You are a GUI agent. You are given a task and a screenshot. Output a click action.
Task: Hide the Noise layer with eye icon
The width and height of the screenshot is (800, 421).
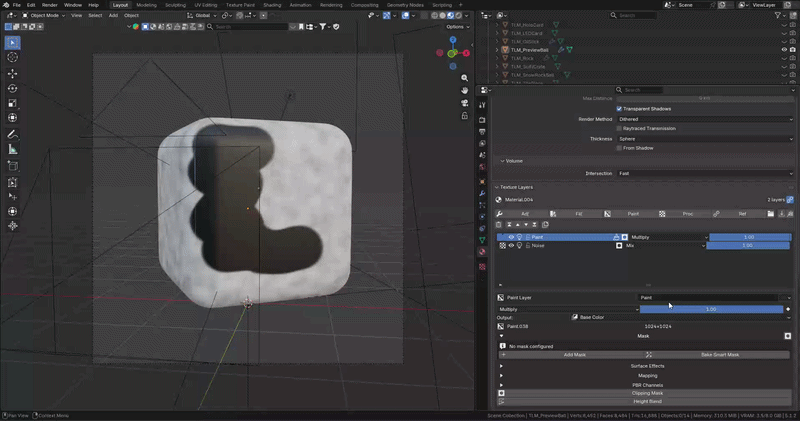point(511,245)
